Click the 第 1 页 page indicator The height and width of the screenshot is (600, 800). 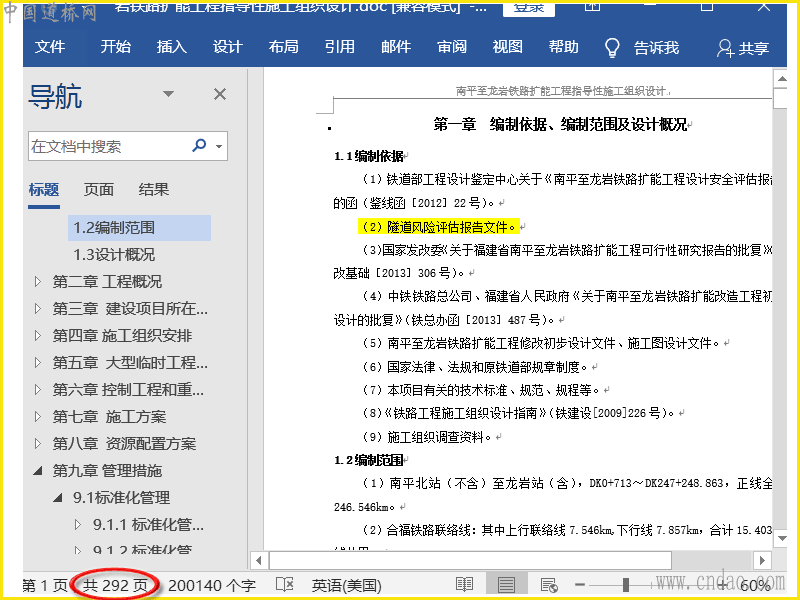(x=45, y=586)
